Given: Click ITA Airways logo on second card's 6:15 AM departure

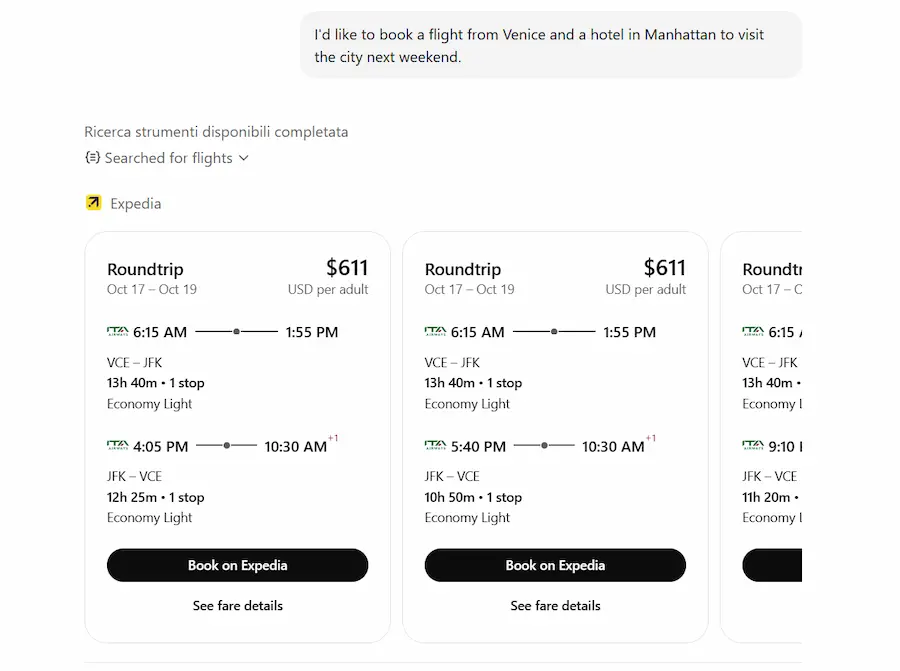Looking at the screenshot, I should pos(435,331).
